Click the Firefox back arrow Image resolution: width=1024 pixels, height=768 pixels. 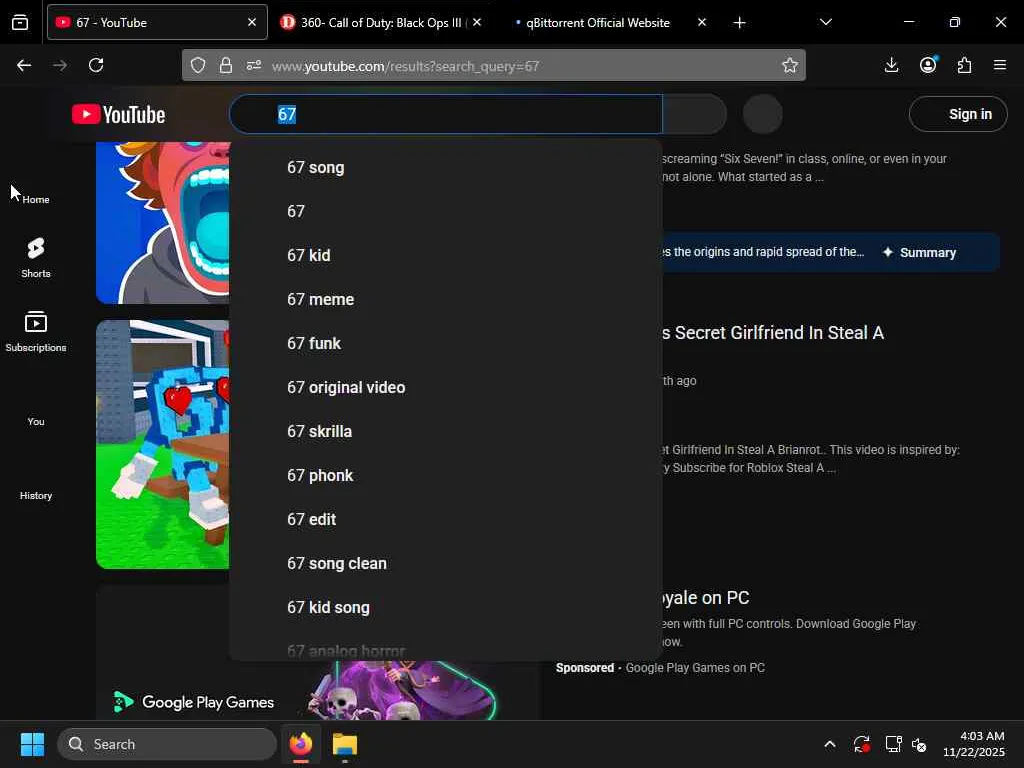point(24,65)
